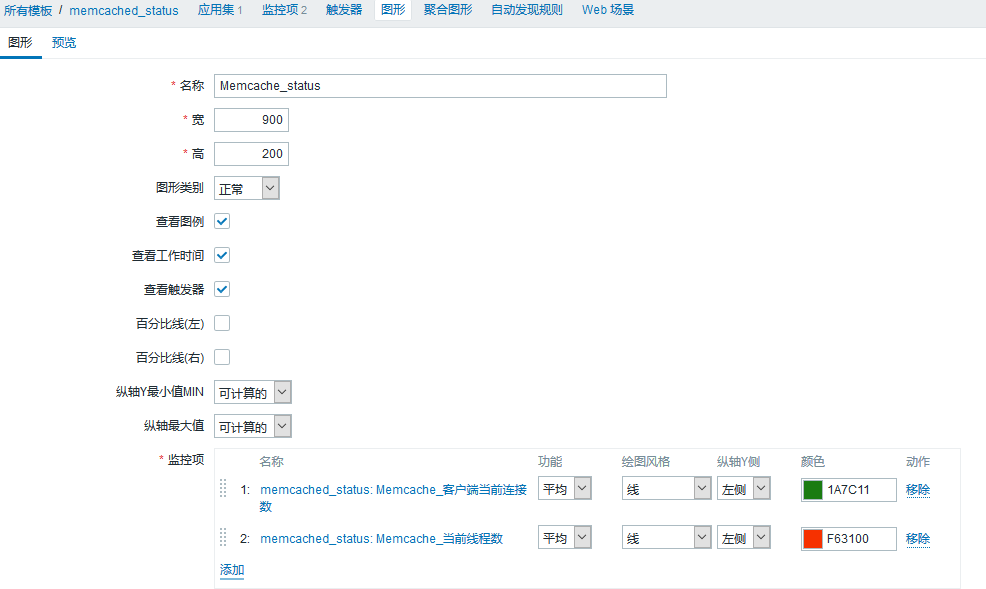Viewport: 986px width, 589px height.
Task: Open the 纵轴最大值 dropdown
Action: coord(253,426)
